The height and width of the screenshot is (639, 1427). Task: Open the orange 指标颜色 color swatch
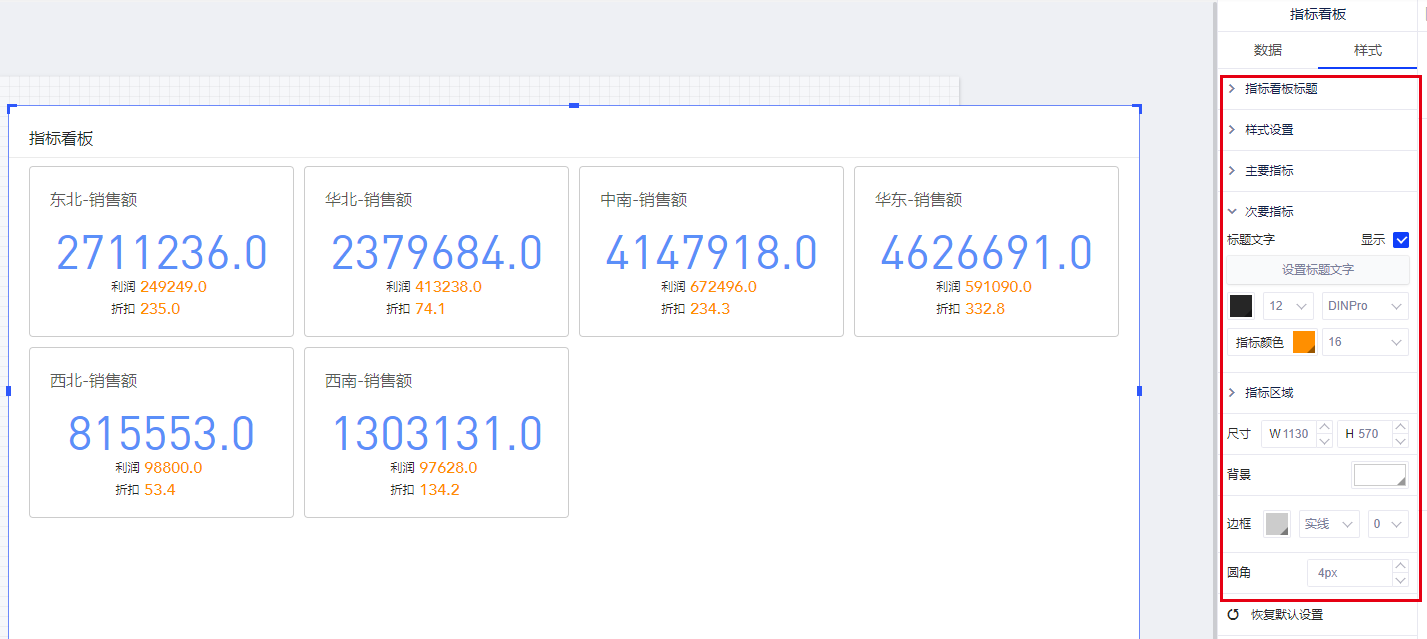pos(1304,342)
